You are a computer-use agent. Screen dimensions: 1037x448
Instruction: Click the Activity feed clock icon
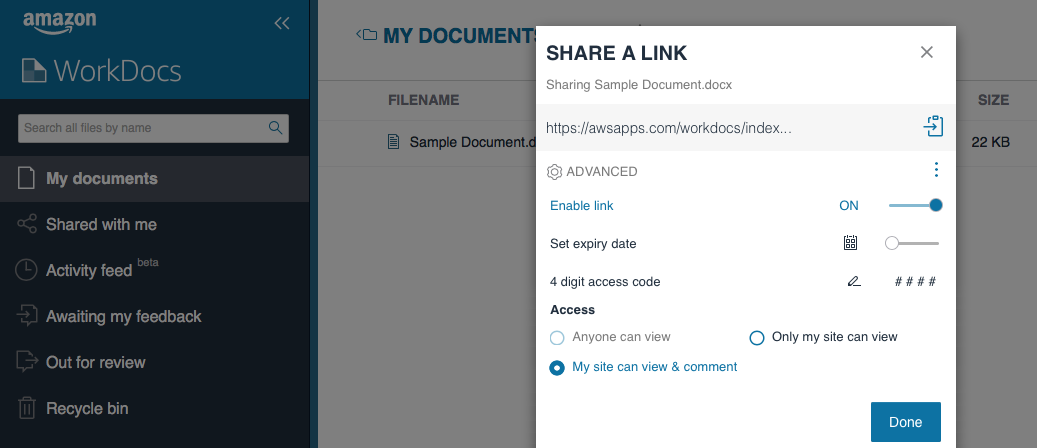point(26,270)
